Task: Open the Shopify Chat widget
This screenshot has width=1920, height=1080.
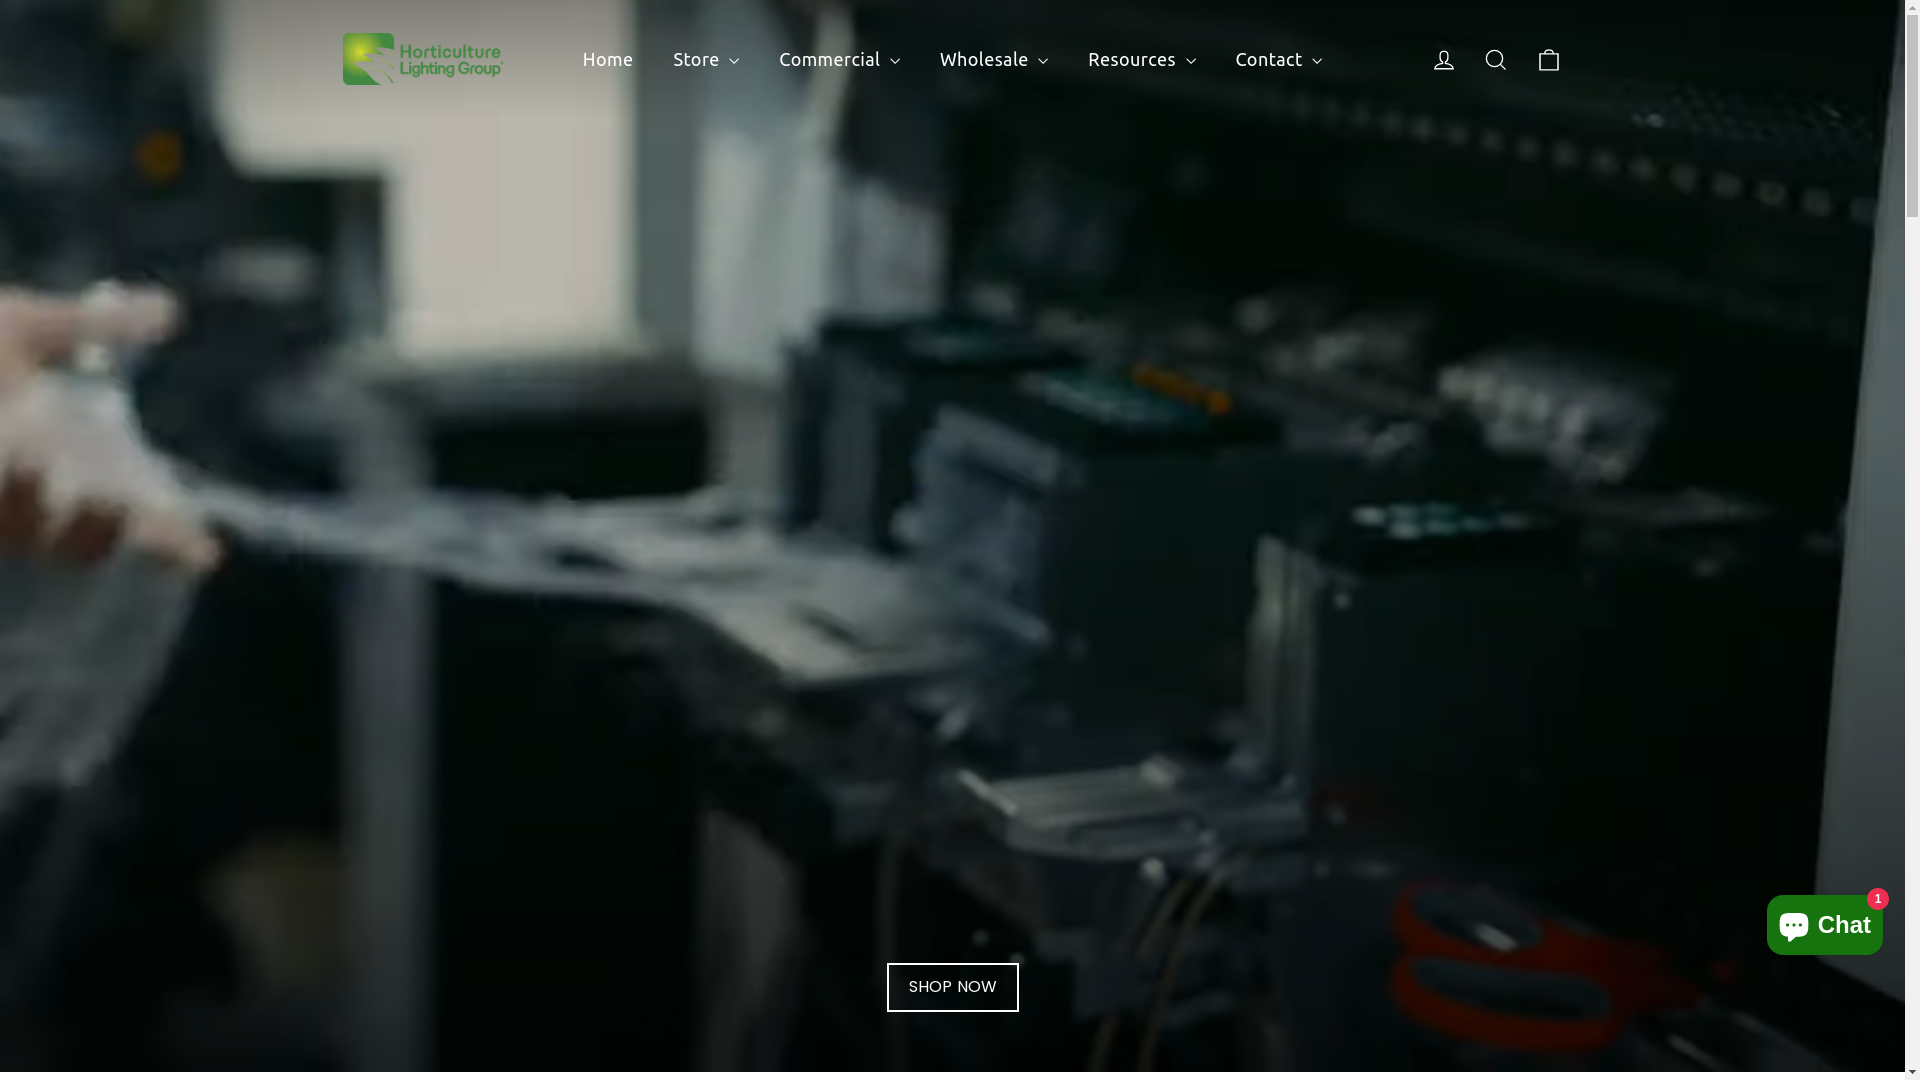Action: pos(1823,925)
